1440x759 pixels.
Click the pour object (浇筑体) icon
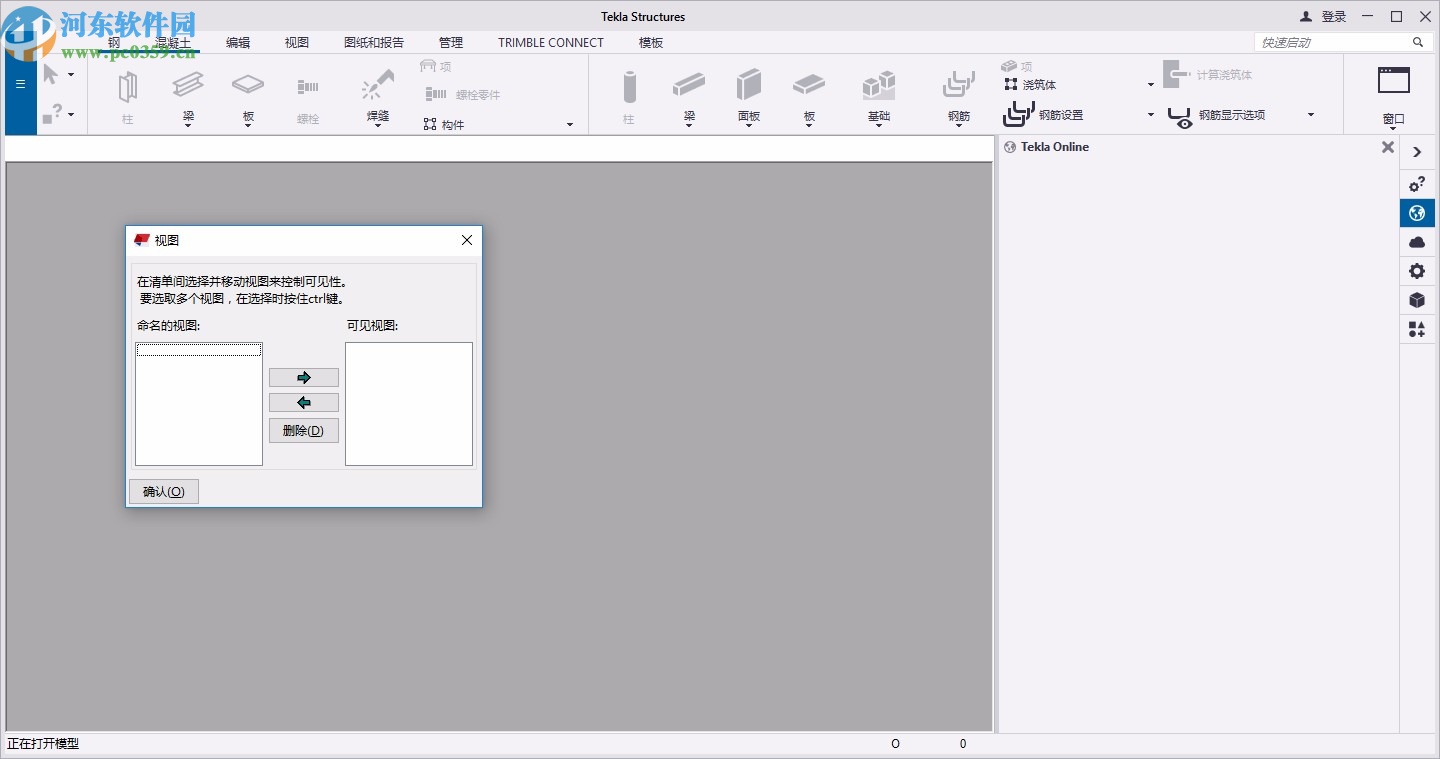tap(1011, 85)
